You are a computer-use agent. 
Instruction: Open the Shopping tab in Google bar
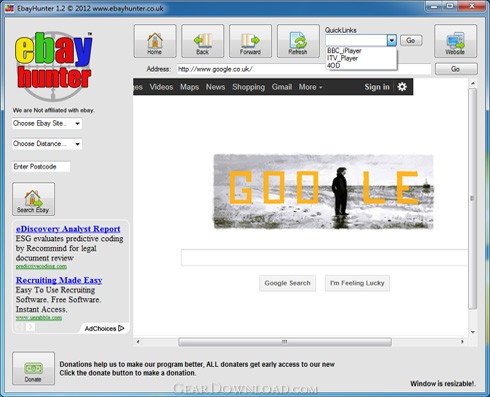pyautogui.click(x=248, y=87)
